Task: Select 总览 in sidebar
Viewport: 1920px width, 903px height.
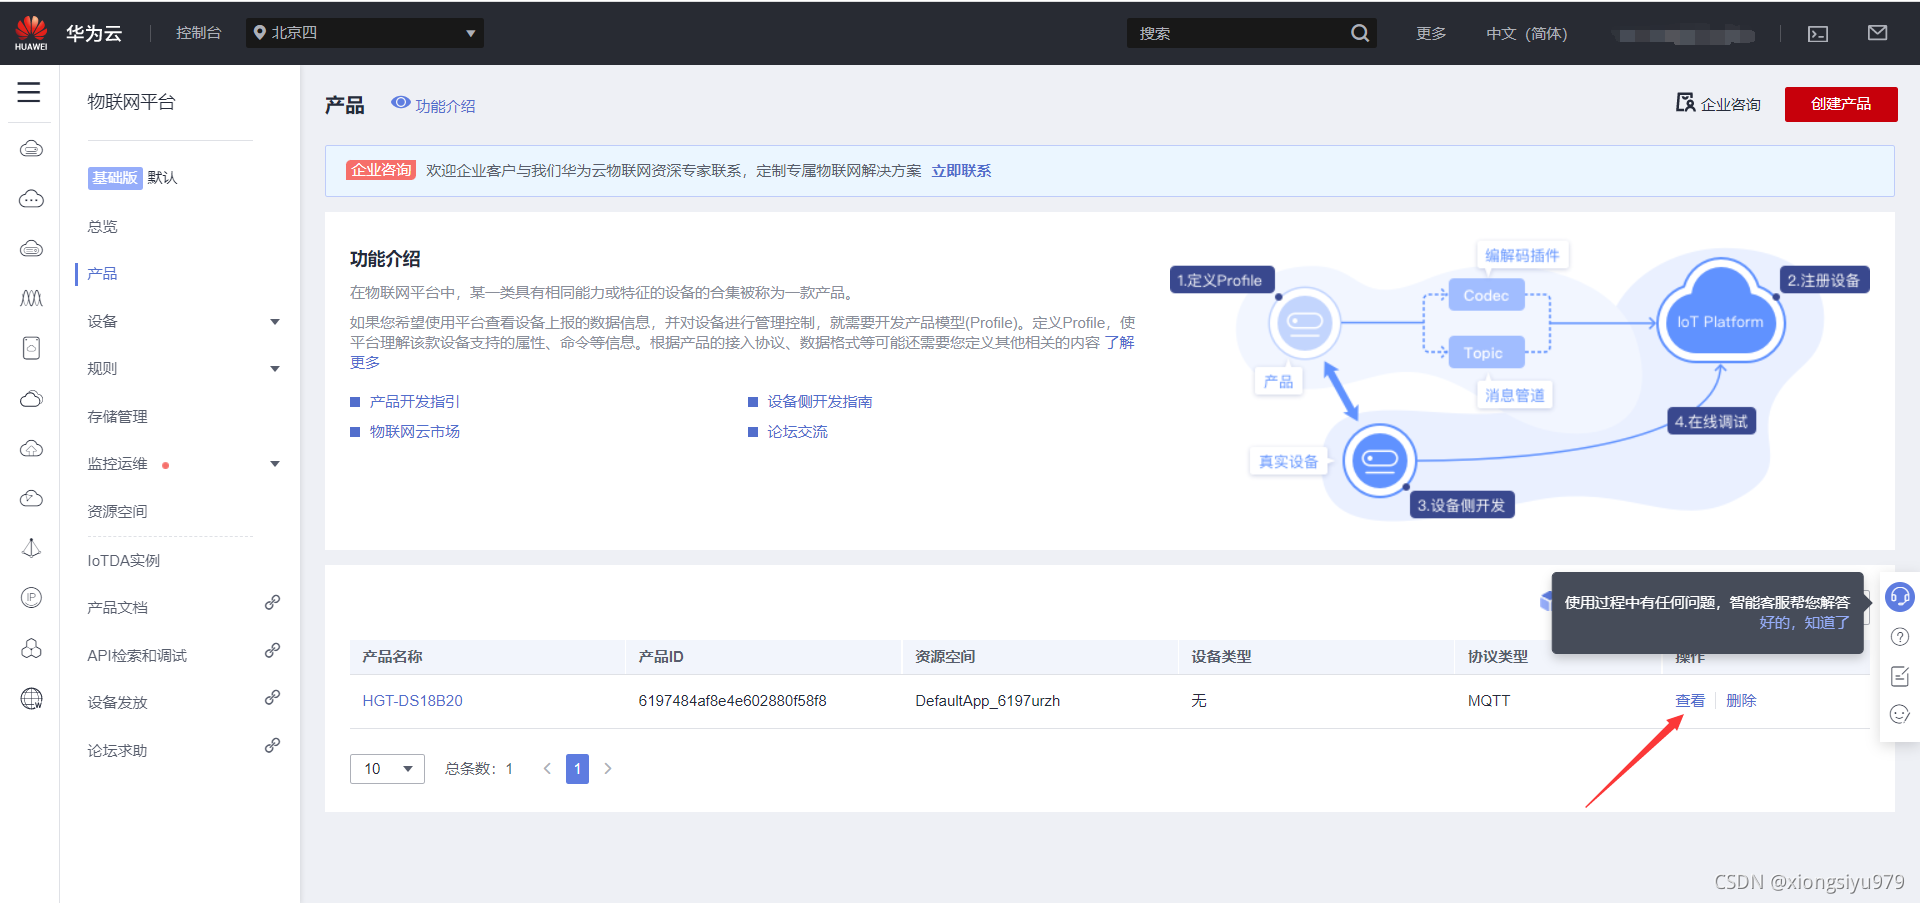Action: point(102,226)
